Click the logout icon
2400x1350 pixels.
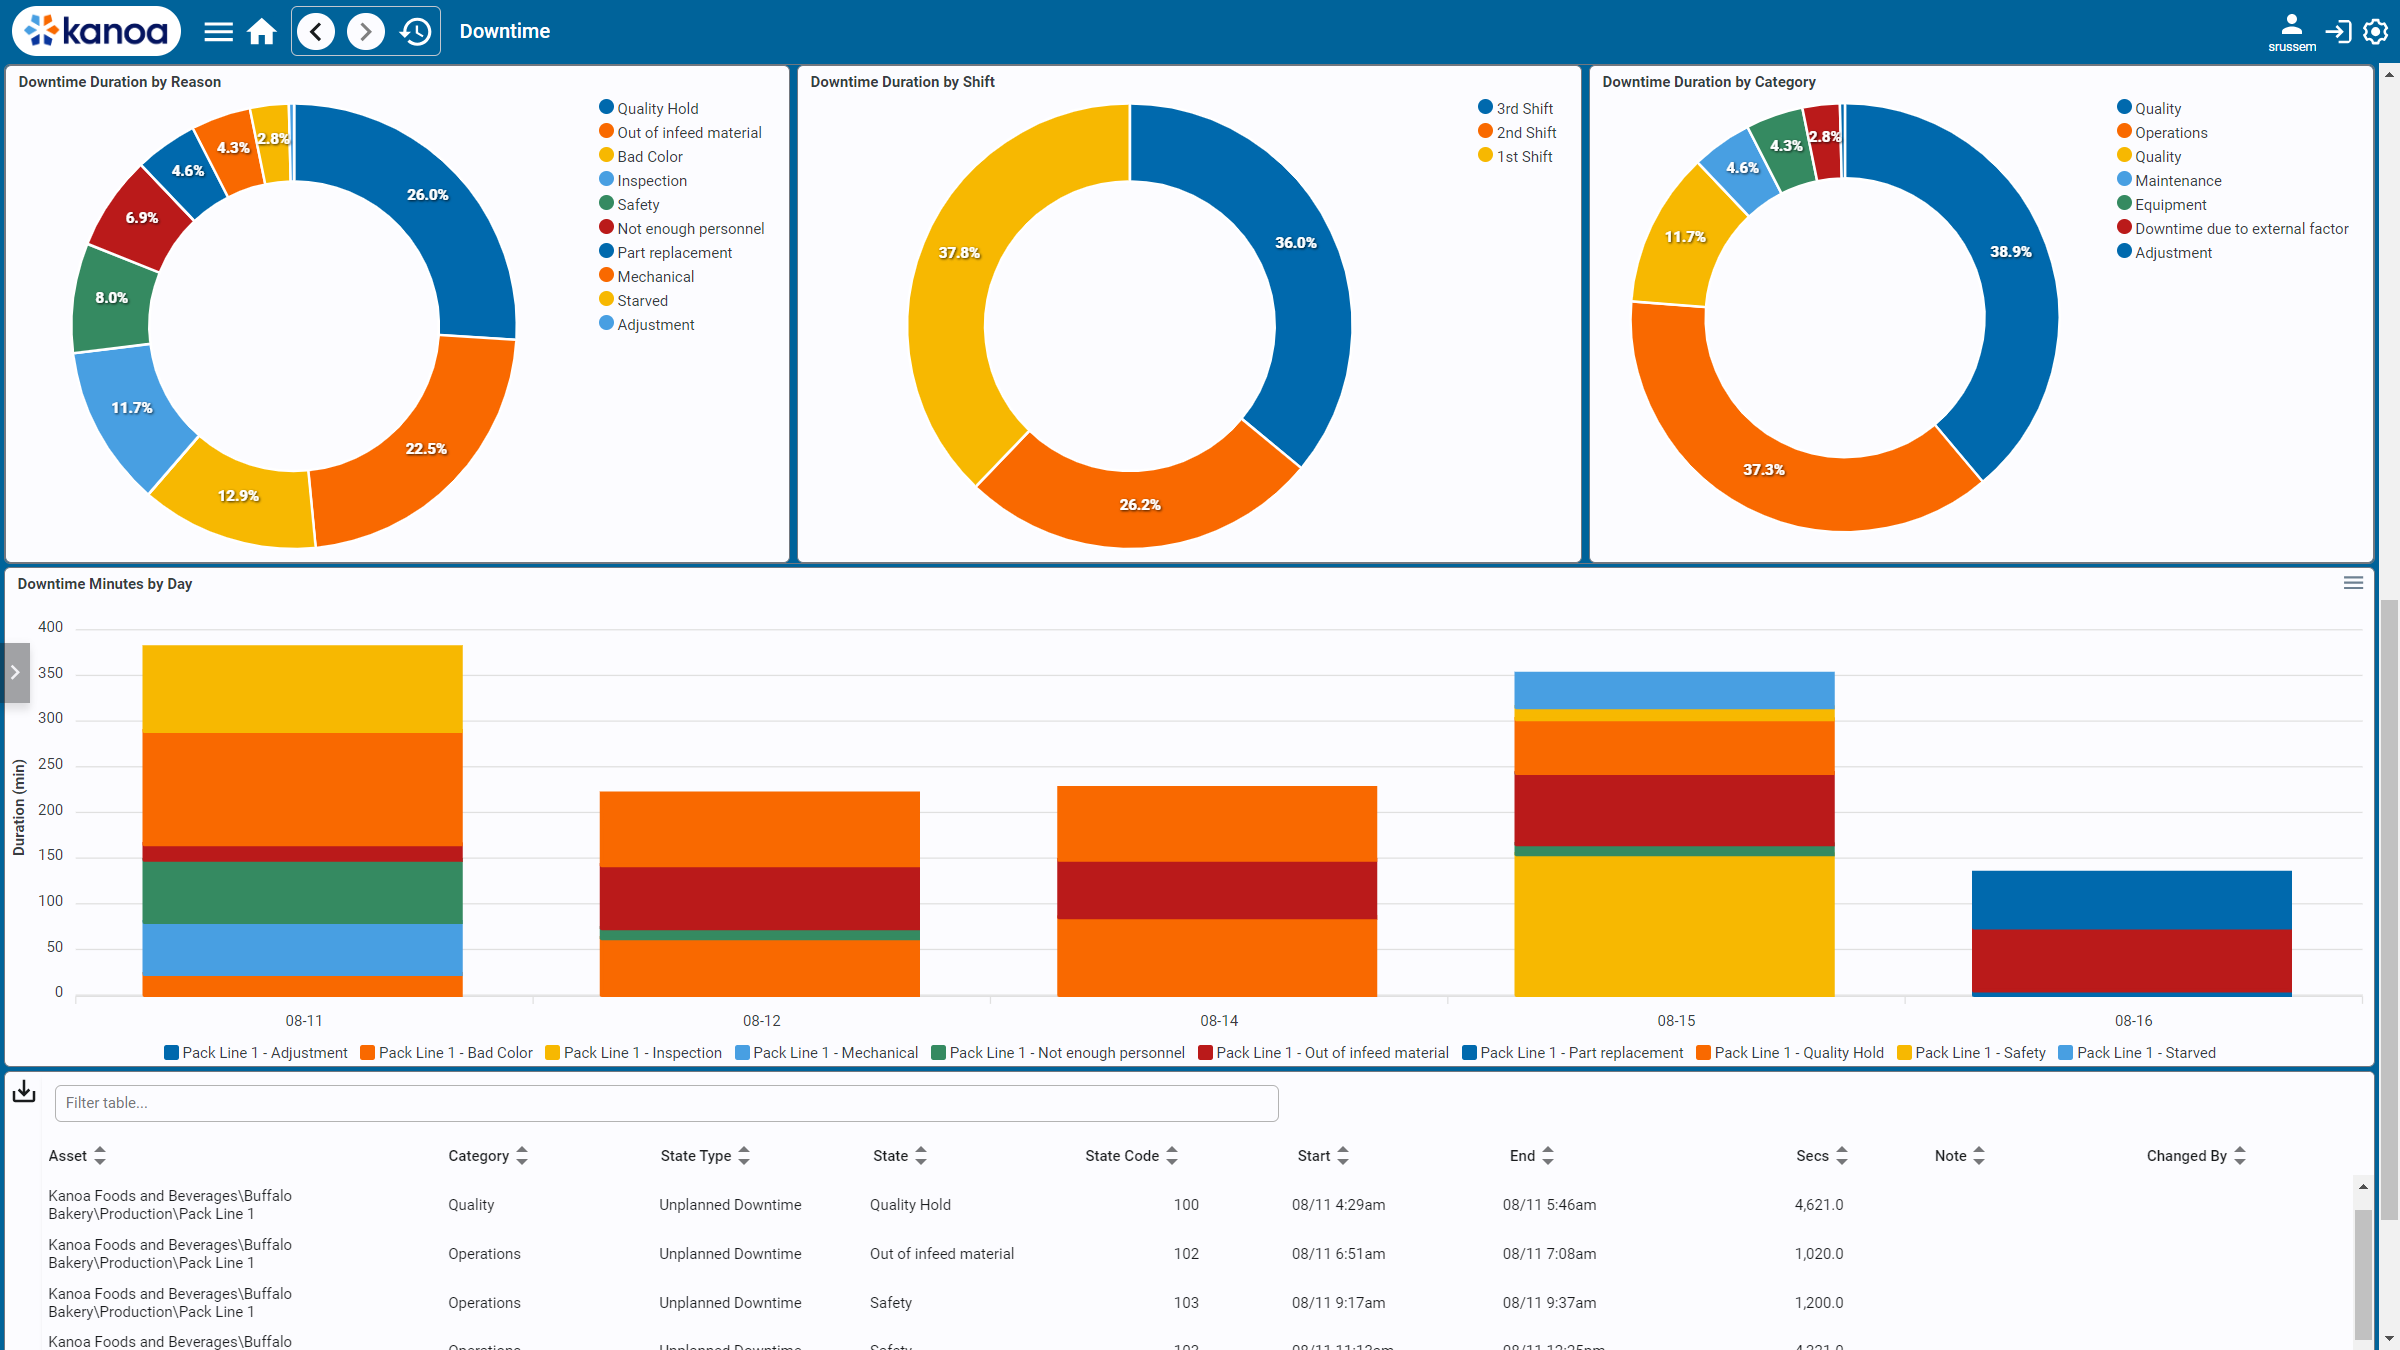coord(2338,32)
